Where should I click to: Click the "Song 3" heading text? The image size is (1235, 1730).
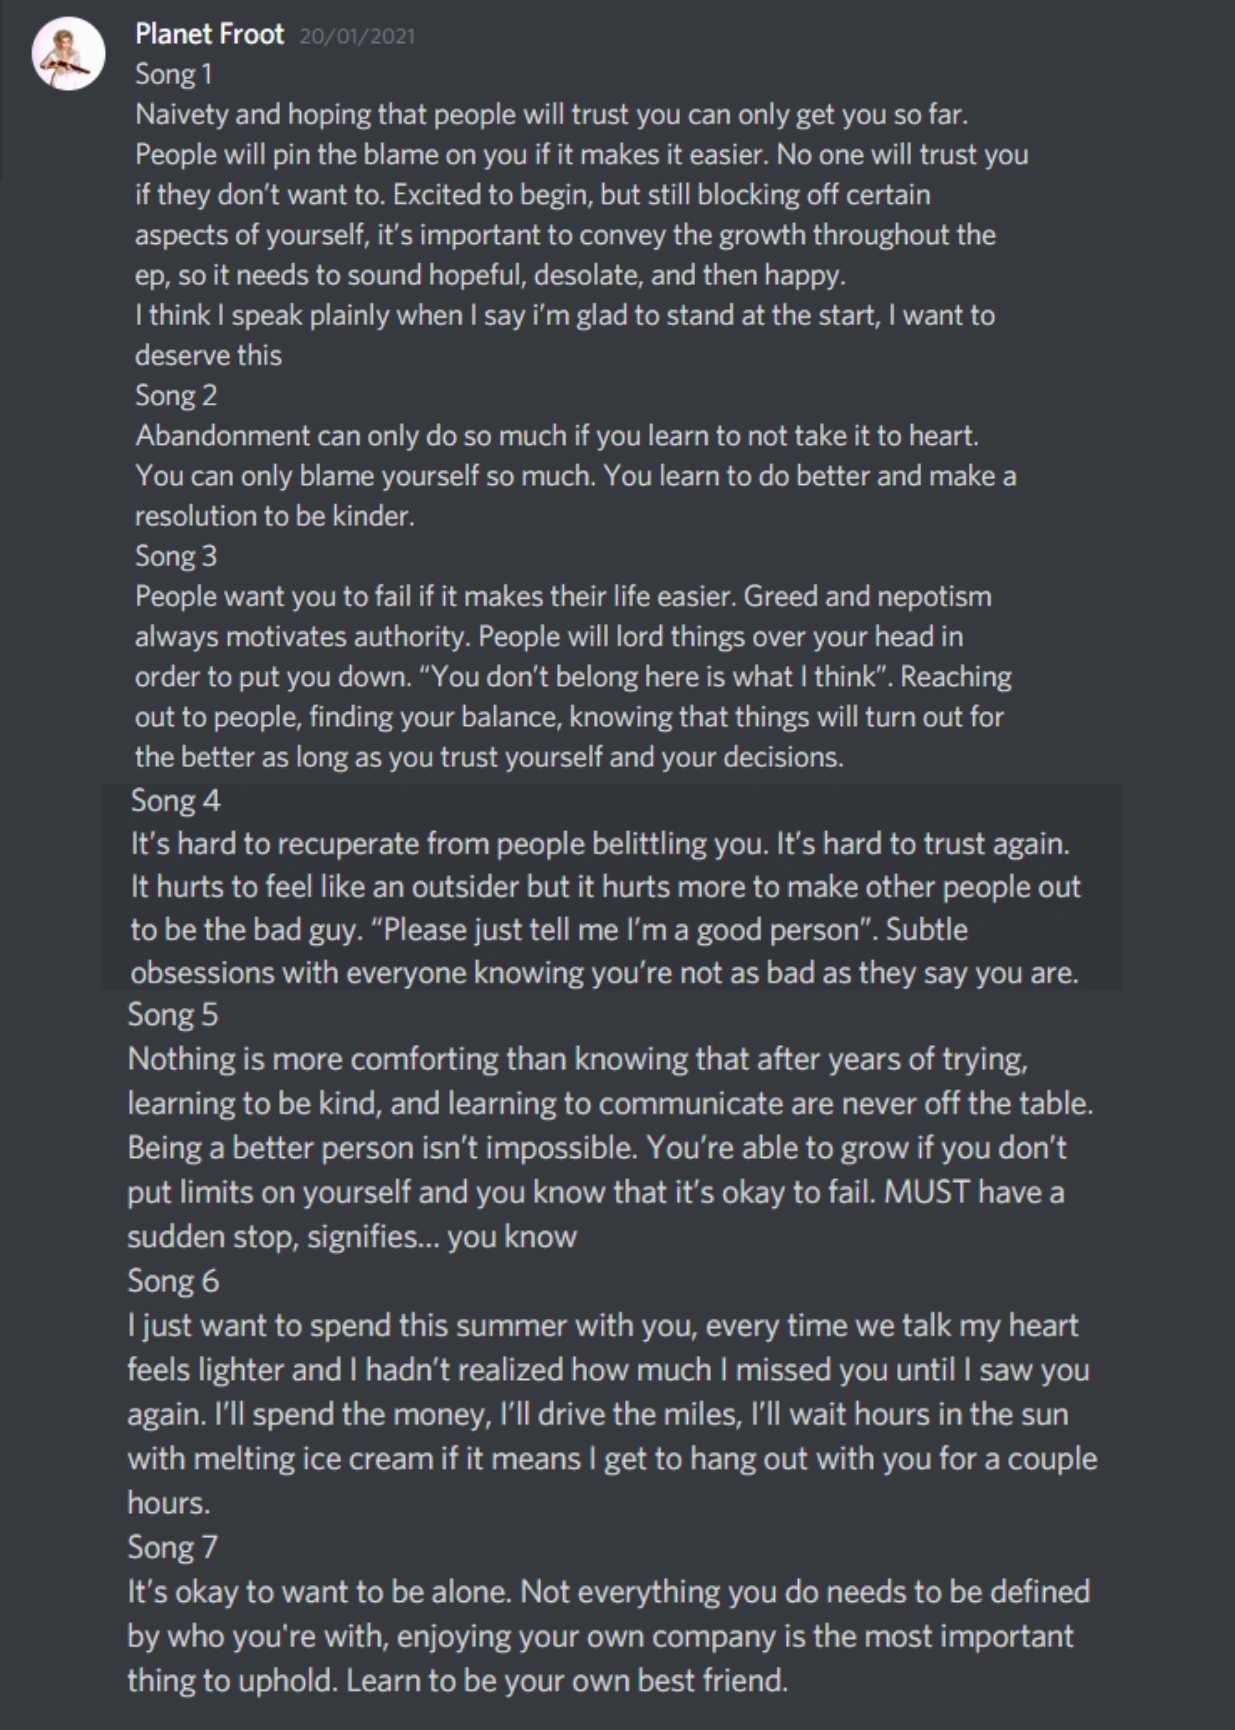pos(175,556)
